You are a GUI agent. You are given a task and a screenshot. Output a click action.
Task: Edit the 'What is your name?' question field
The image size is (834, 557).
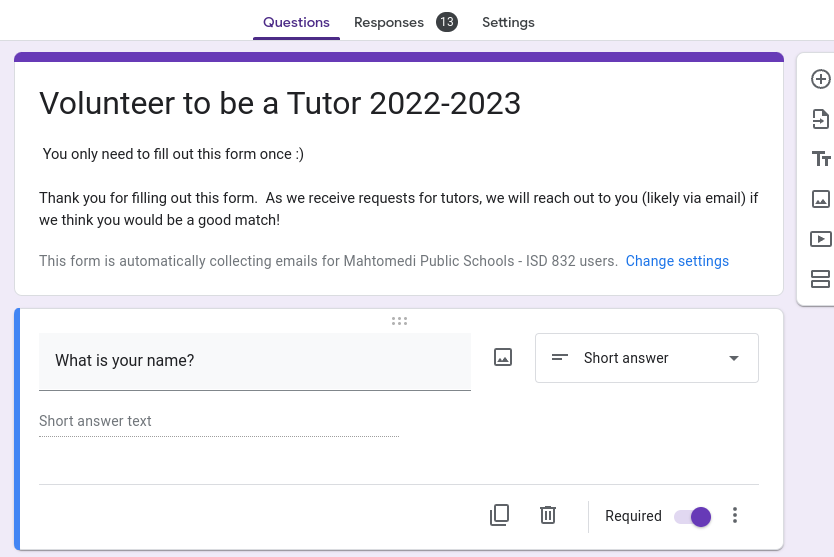point(254,360)
